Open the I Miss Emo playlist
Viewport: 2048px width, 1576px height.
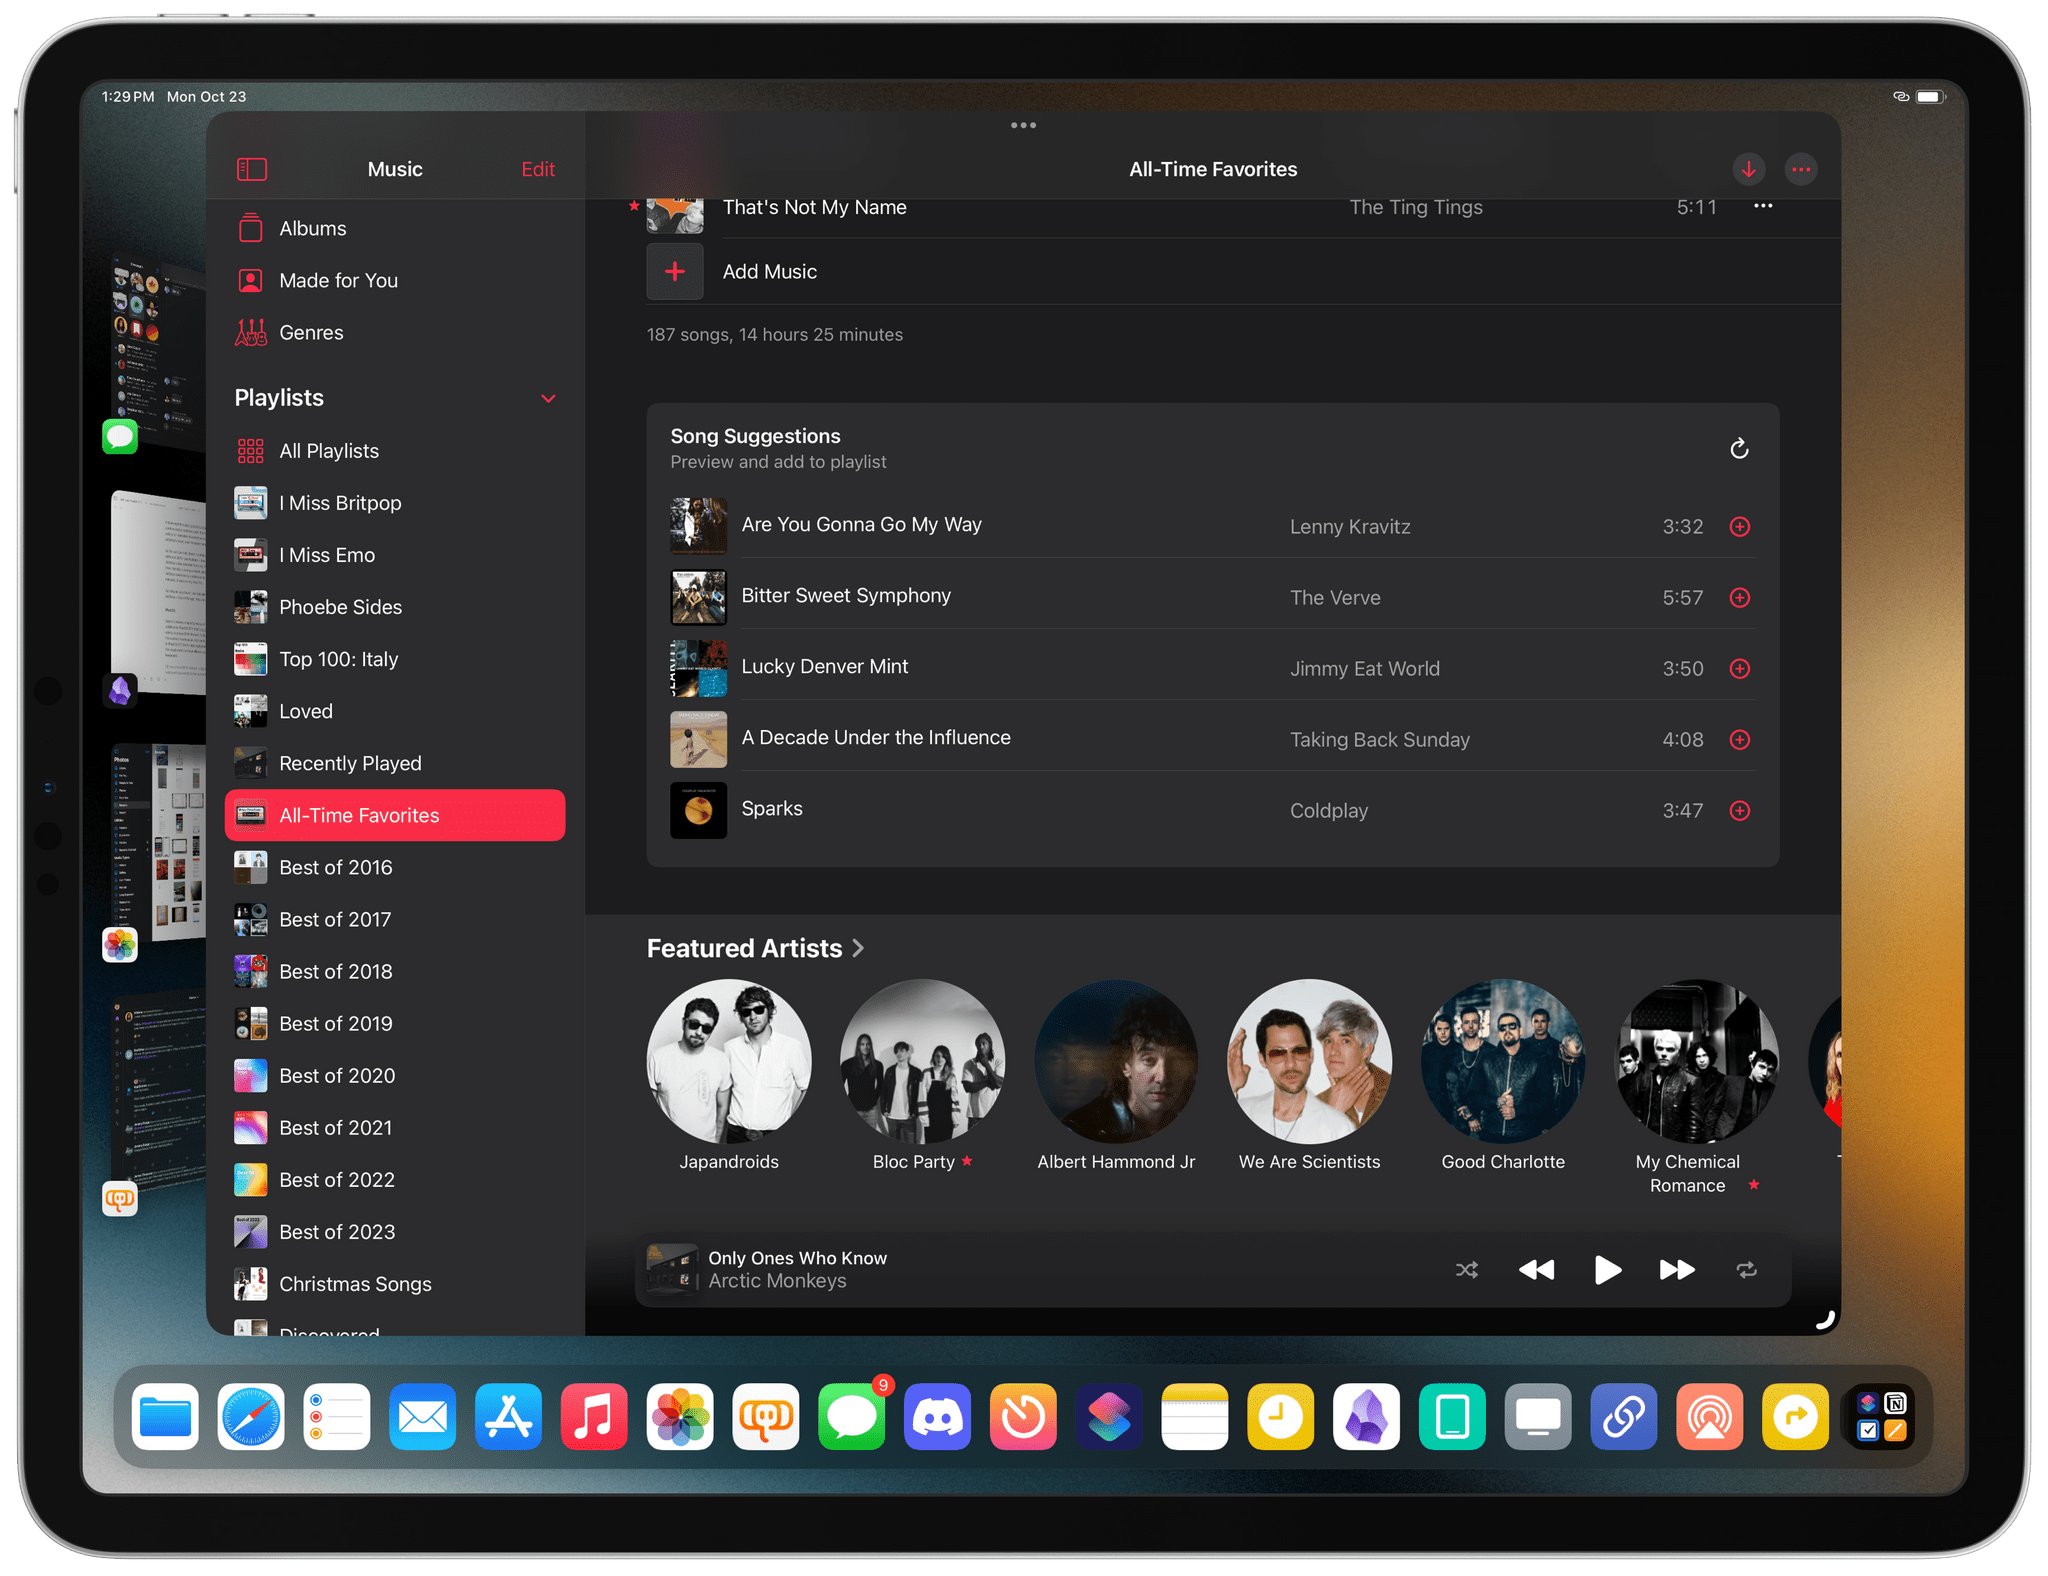pyautogui.click(x=395, y=555)
